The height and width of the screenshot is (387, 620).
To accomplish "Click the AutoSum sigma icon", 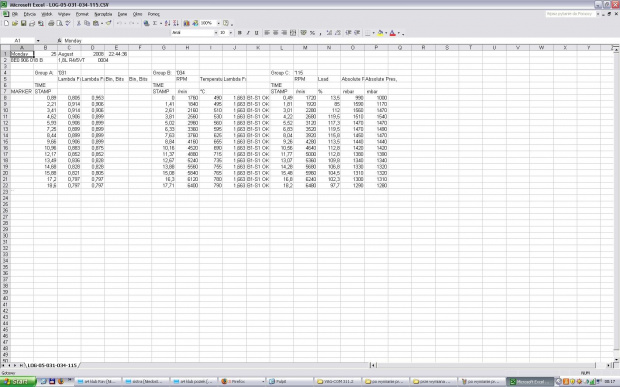I will coord(155,23).
